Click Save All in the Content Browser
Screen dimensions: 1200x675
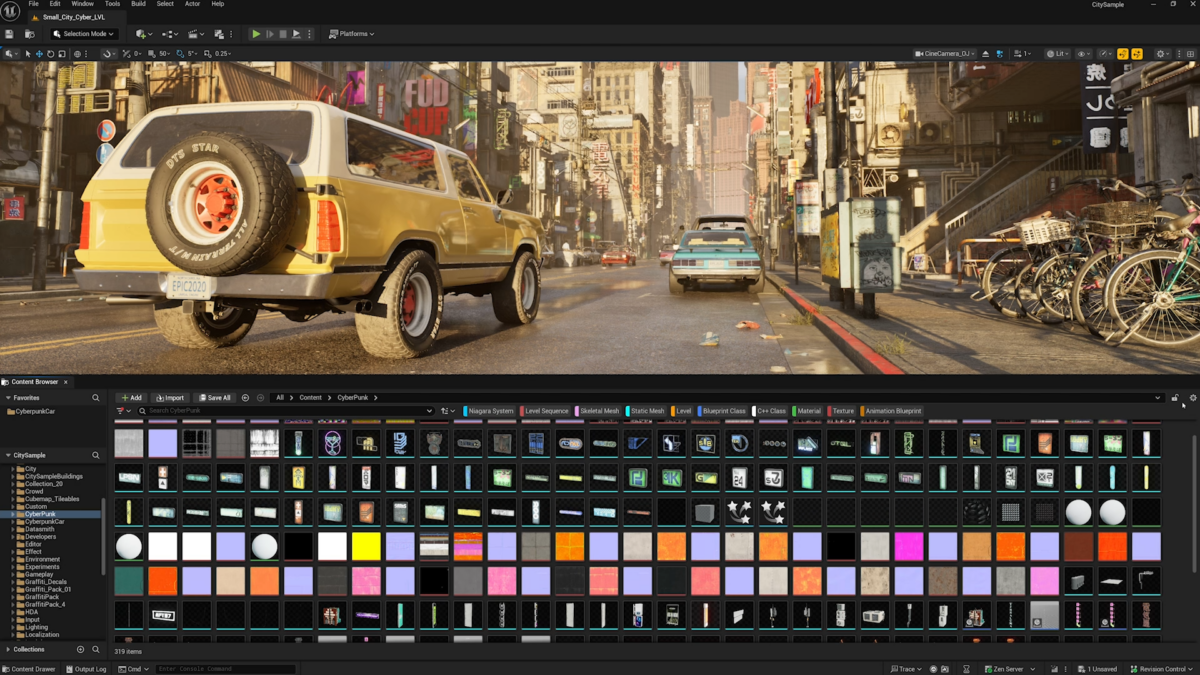[x=214, y=398]
